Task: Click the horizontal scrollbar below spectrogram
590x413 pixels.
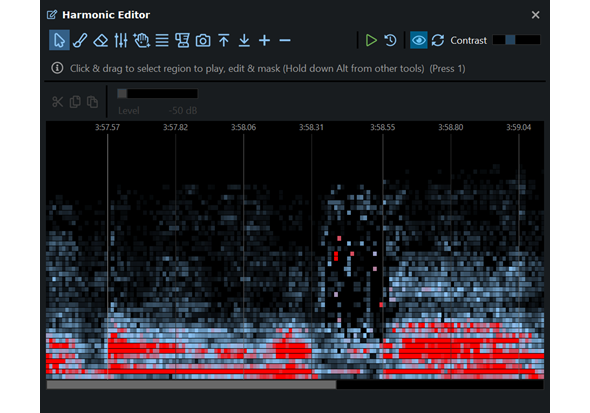Action: (295, 384)
